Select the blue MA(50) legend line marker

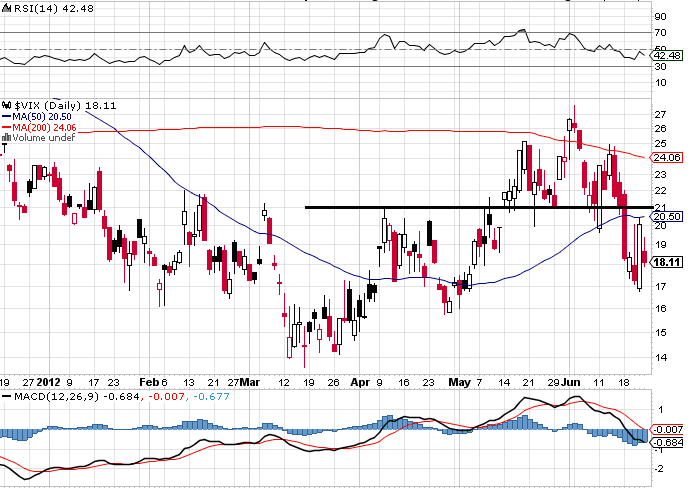pyautogui.click(x=7, y=117)
